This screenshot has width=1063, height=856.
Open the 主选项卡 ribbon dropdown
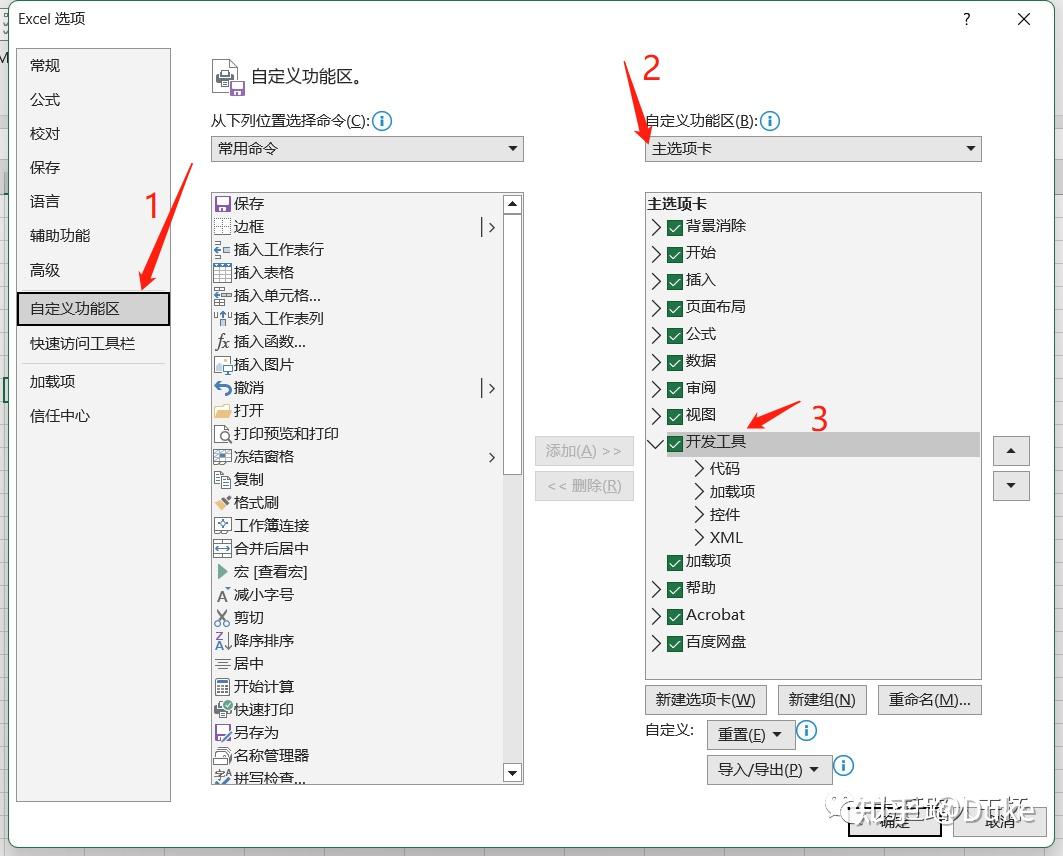tap(968, 148)
